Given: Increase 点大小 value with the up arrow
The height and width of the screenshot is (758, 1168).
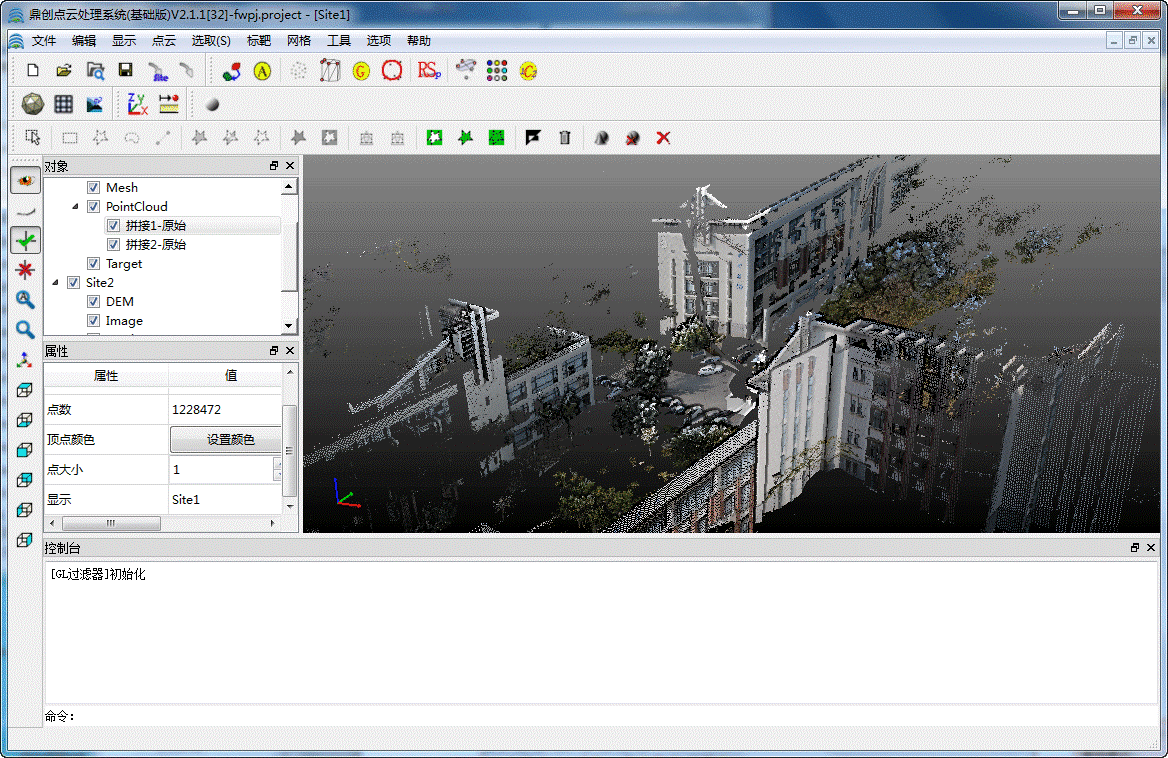Looking at the screenshot, I should (277, 464).
